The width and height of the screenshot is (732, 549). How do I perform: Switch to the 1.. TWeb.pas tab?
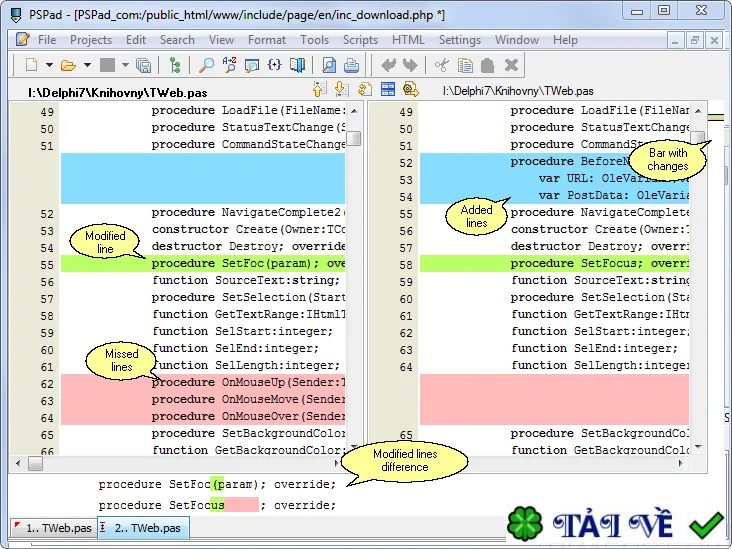(53, 528)
